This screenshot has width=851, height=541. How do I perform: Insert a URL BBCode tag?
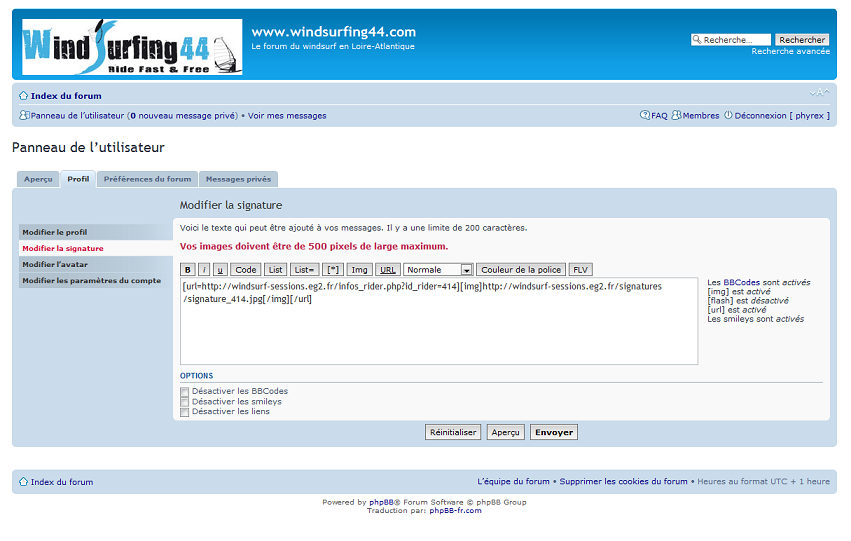coord(388,270)
